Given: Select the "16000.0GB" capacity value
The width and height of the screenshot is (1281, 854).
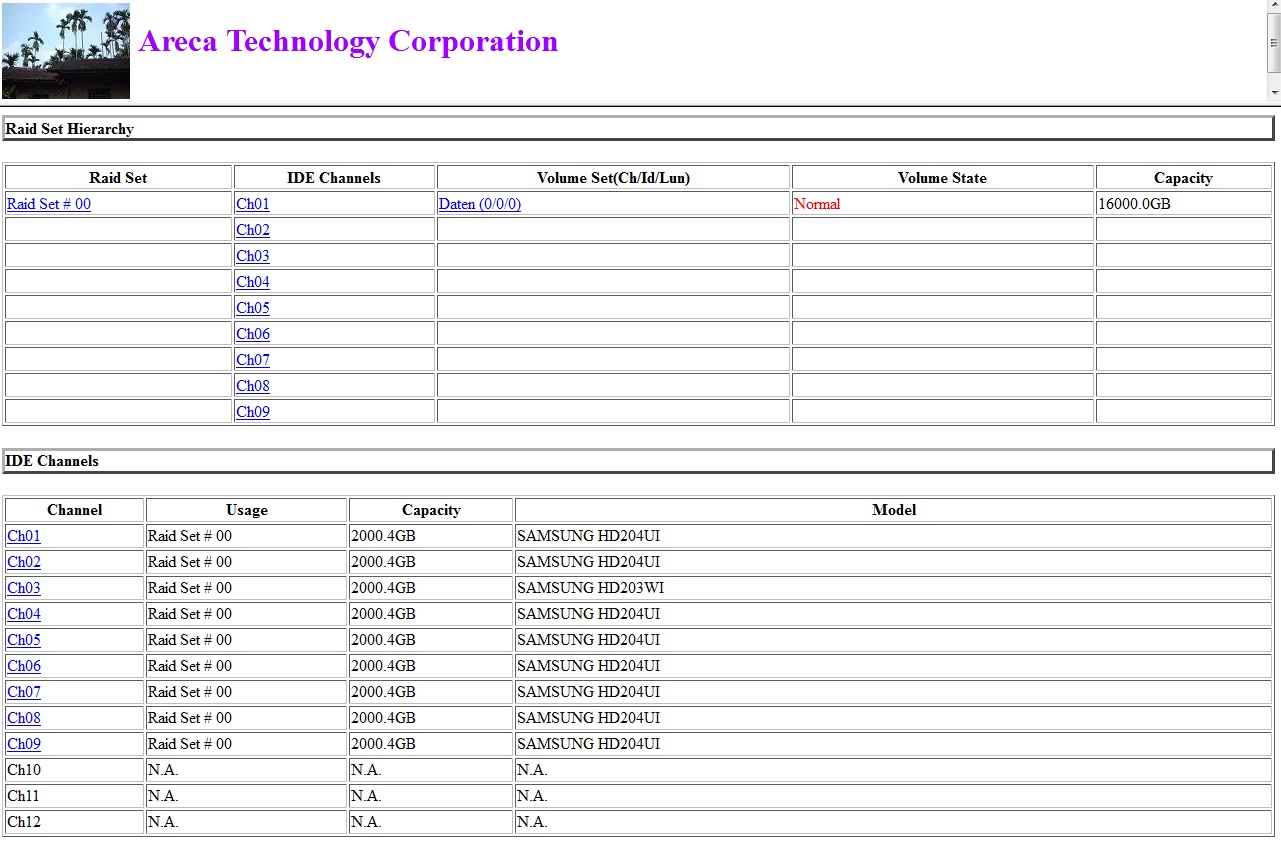Looking at the screenshot, I should (x=1134, y=204).
